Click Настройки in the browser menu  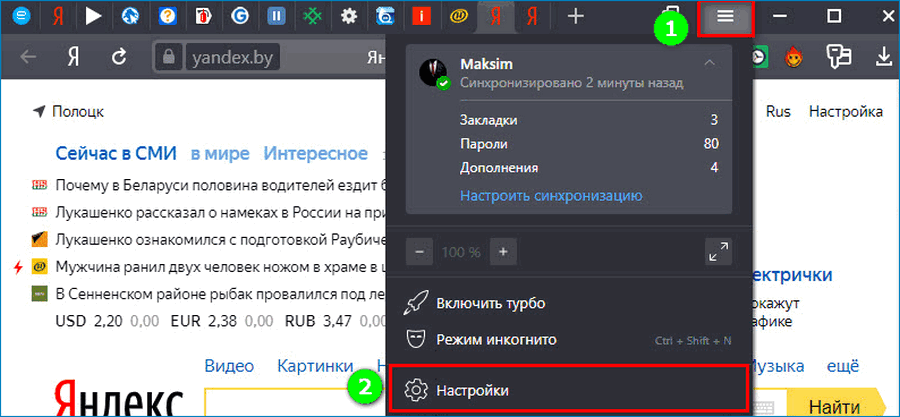568,390
